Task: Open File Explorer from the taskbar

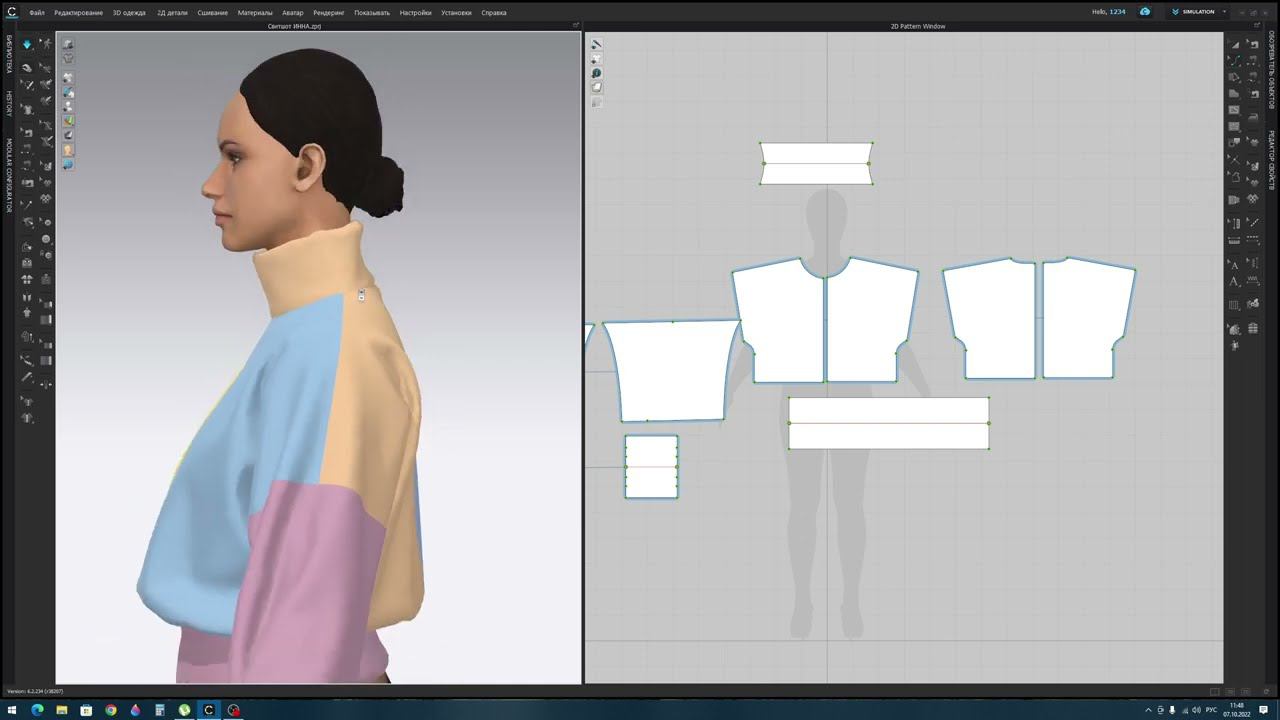Action: 62,710
